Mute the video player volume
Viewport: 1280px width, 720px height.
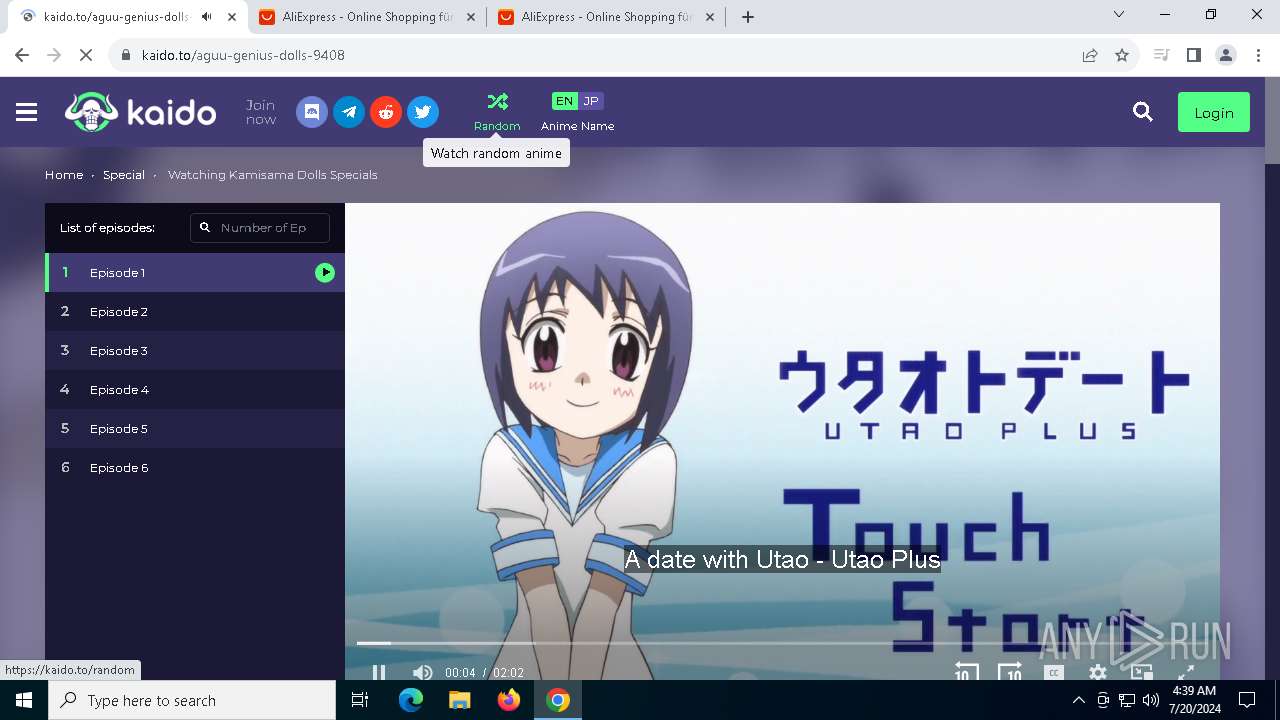pos(422,673)
